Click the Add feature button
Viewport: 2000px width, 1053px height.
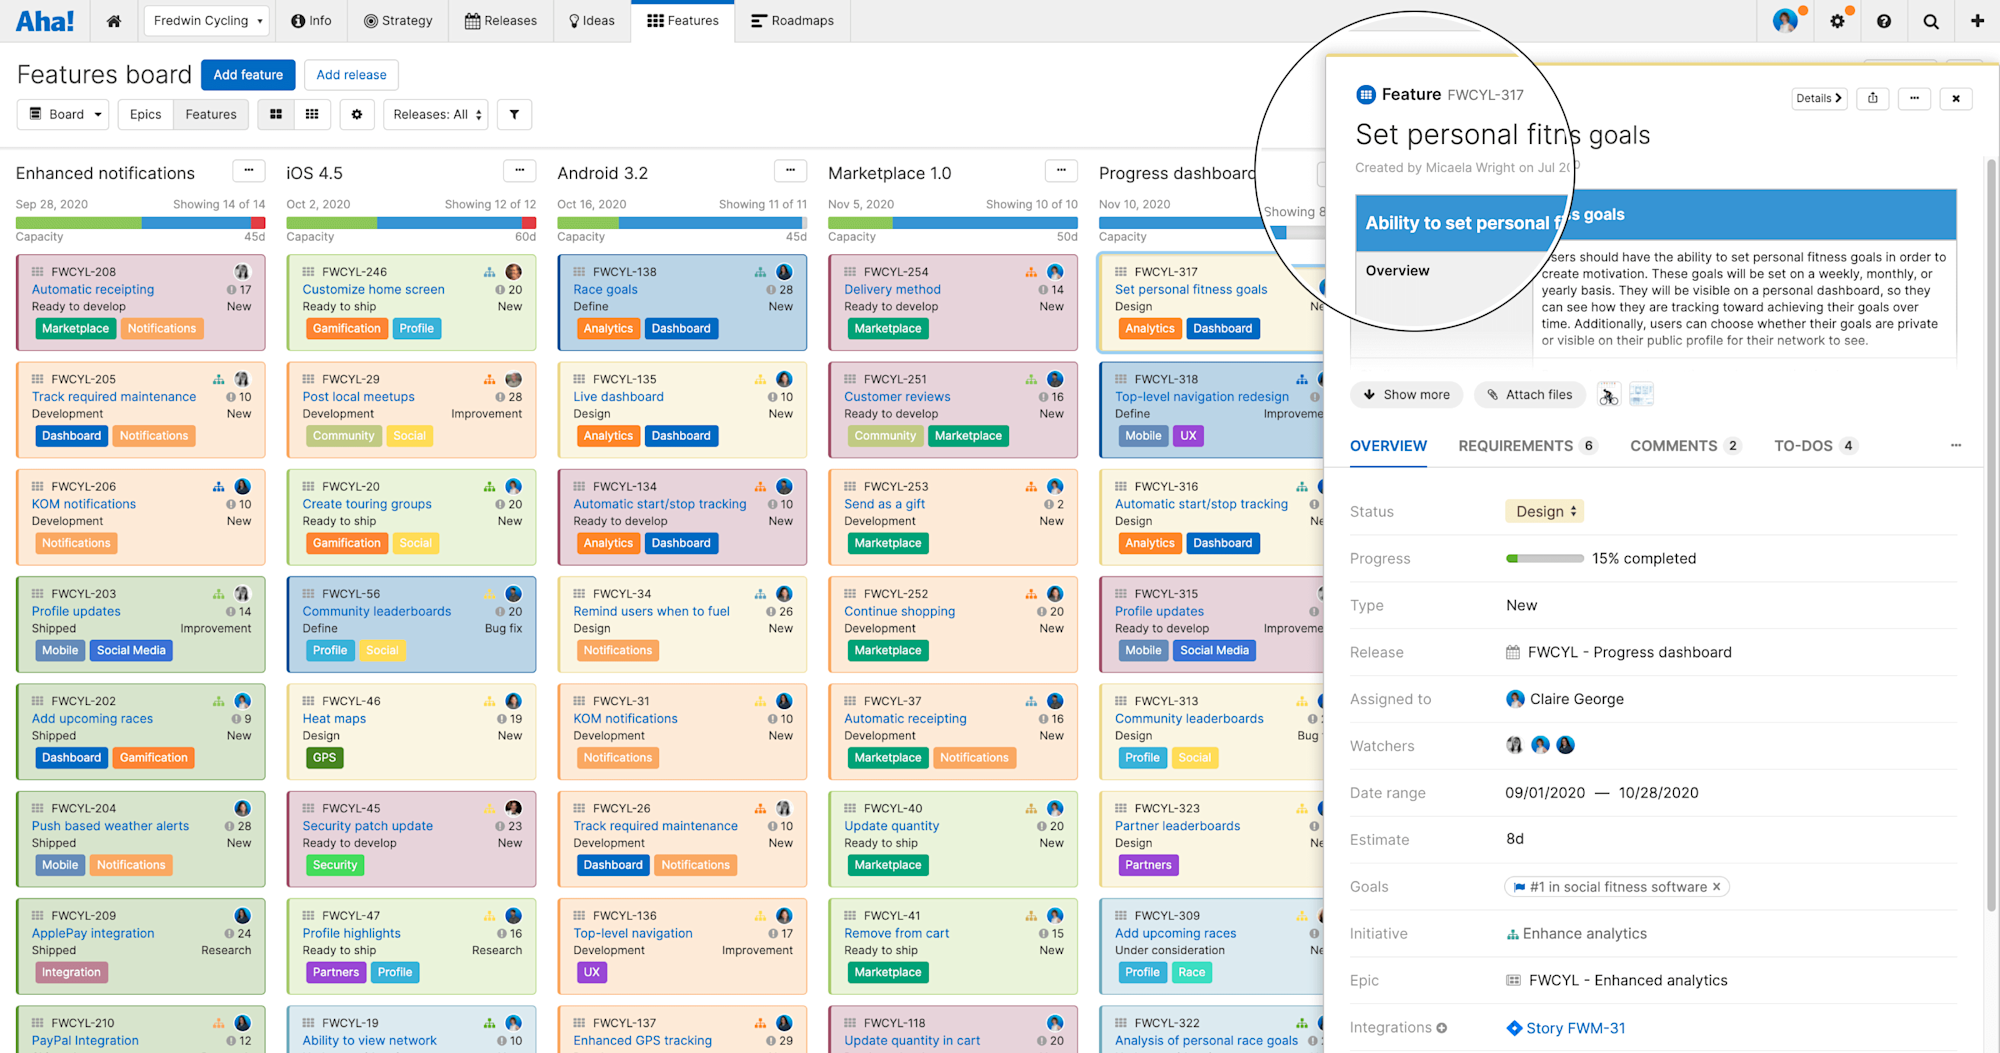[247, 74]
